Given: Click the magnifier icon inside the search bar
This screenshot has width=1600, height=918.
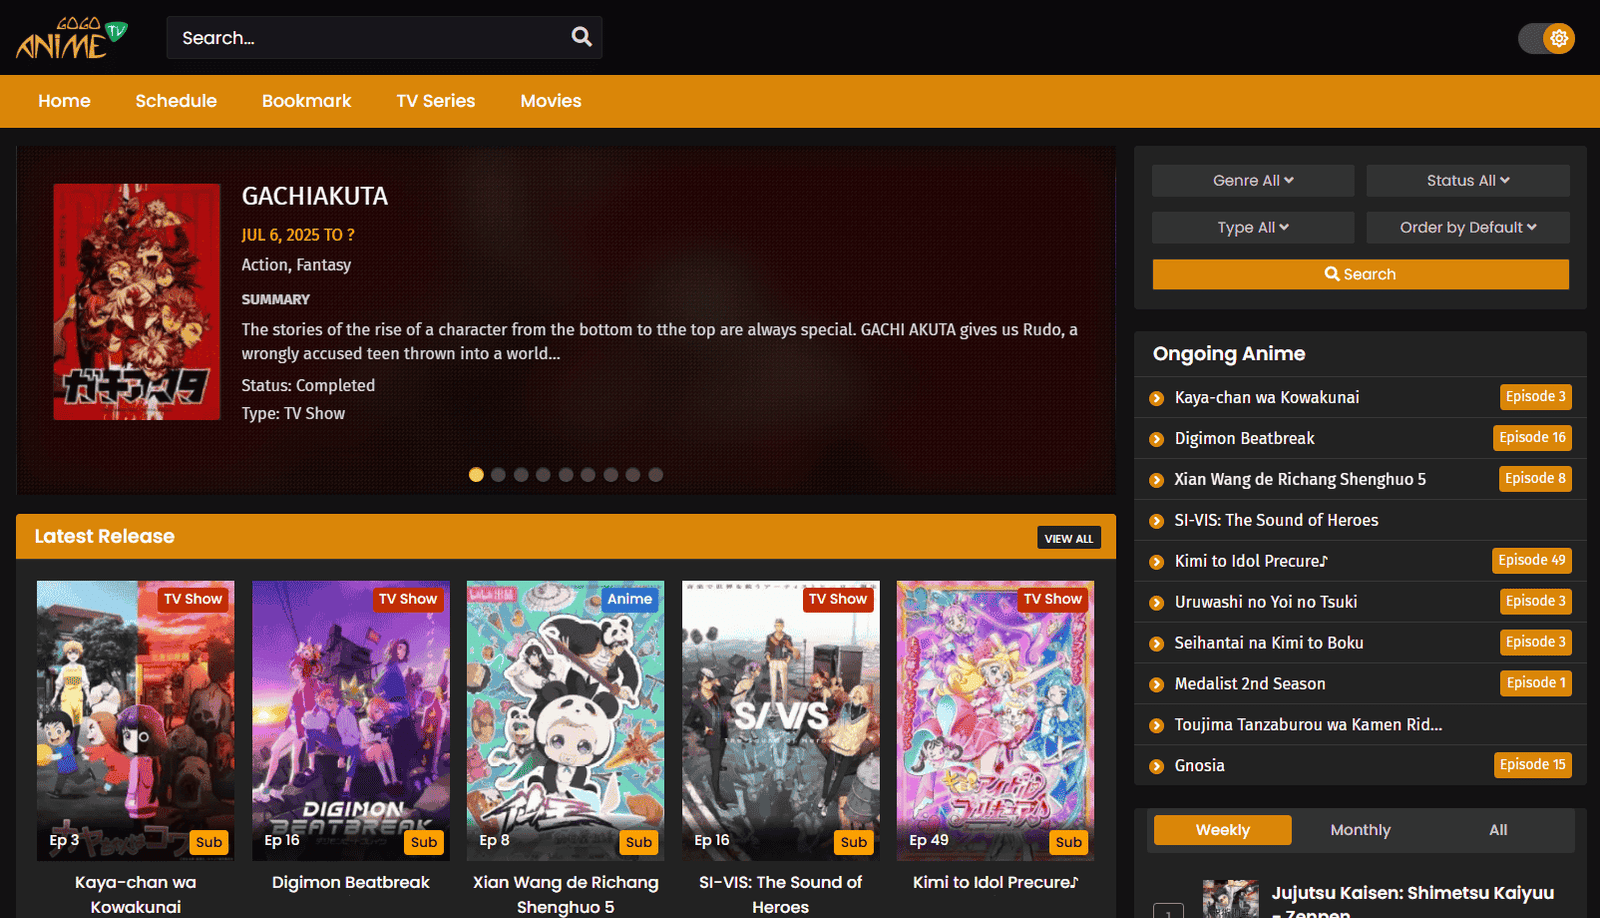Looking at the screenshot, I should (582, 36).
